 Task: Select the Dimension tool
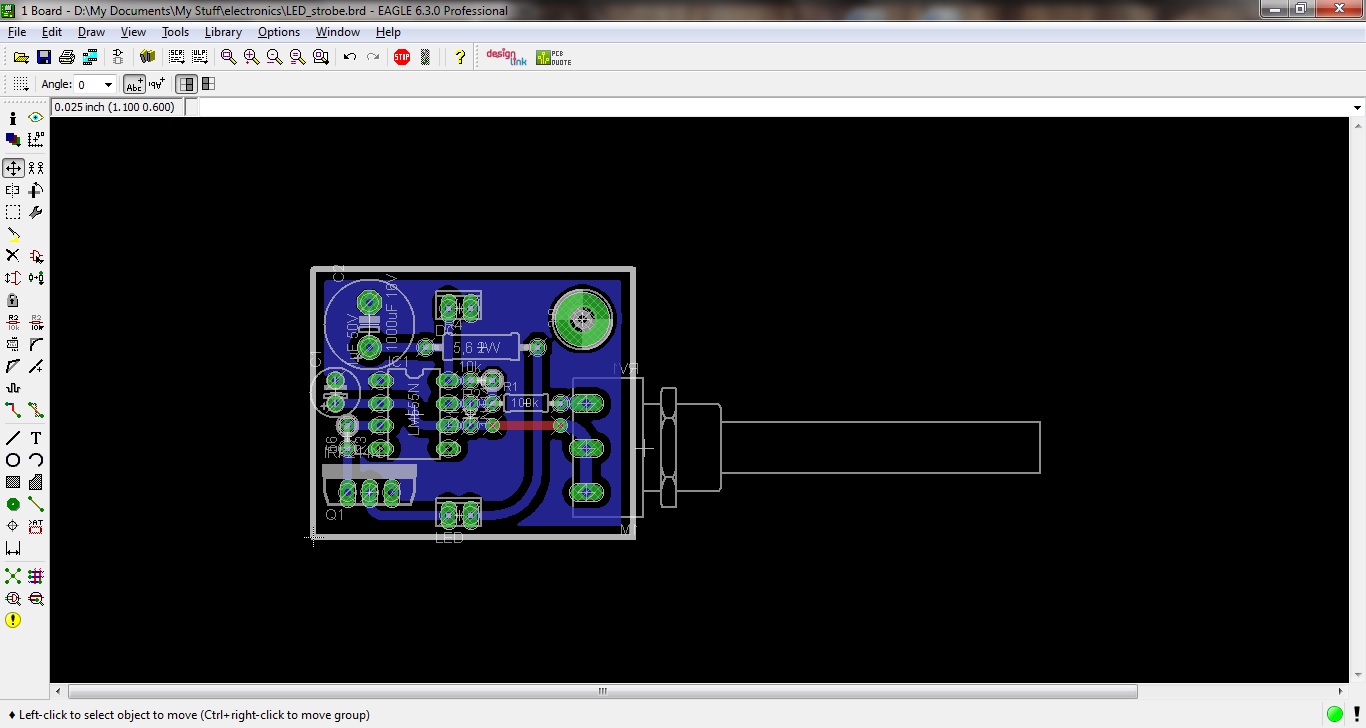pyautogui.click(x=13, y=548)
